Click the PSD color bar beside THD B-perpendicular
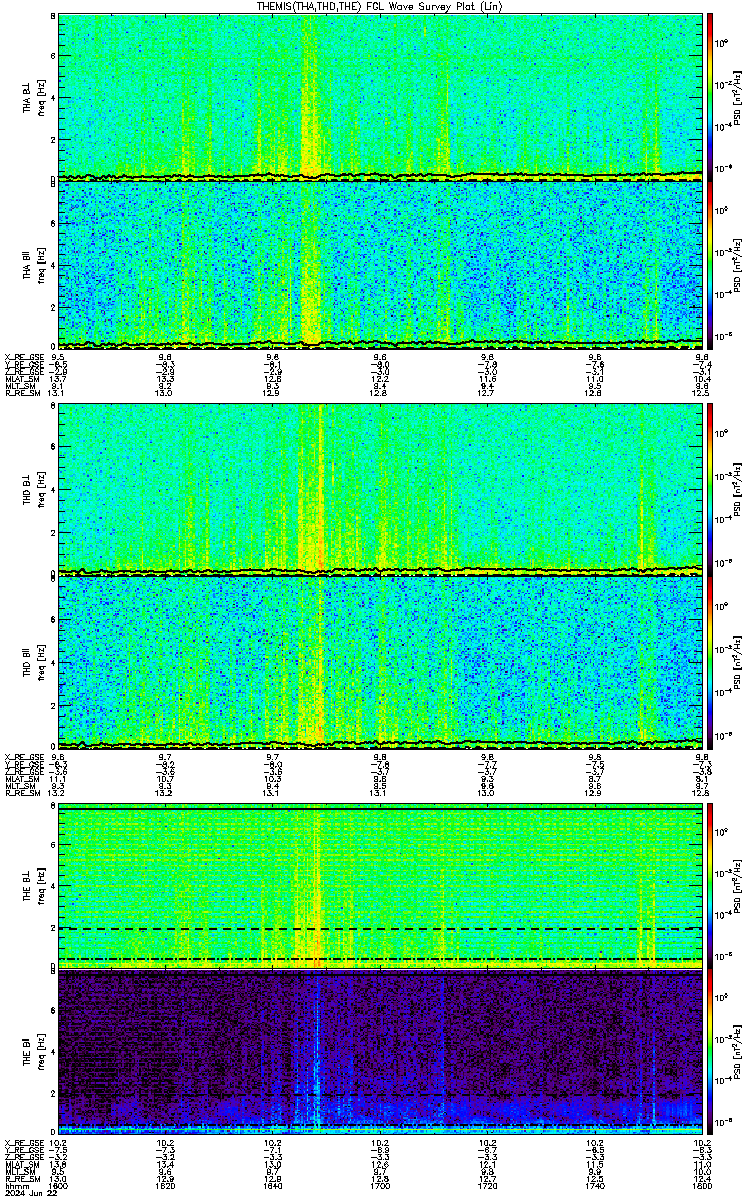Image resolution: width=750 pixels, height=1200 pixels. 710,489
